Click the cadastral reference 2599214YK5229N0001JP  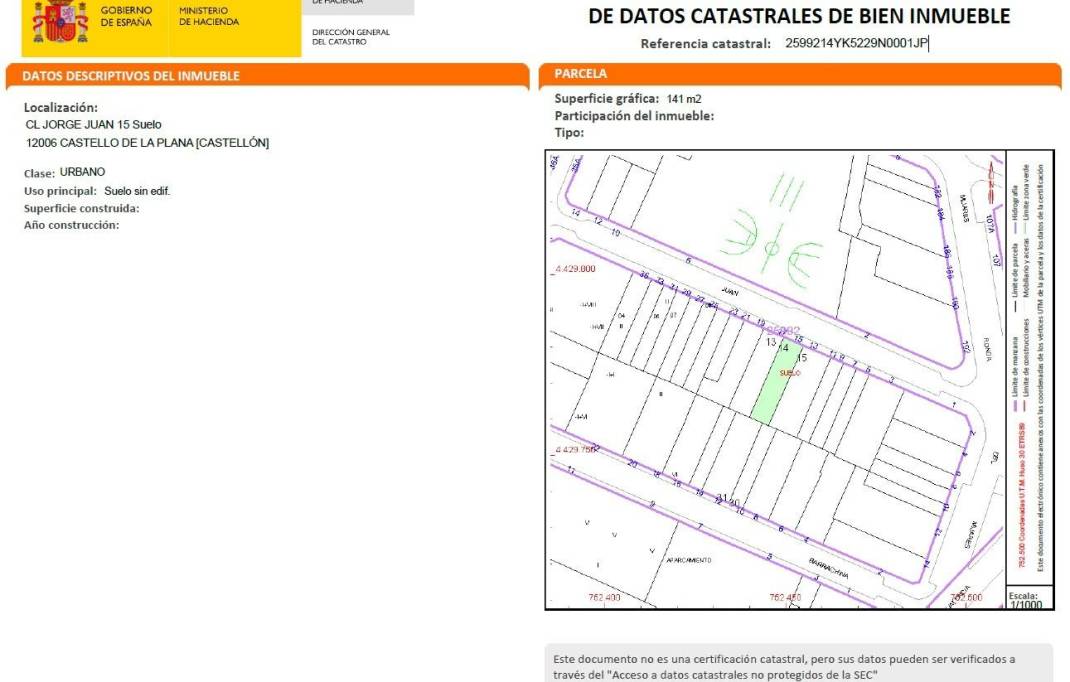tap(856, 43)
